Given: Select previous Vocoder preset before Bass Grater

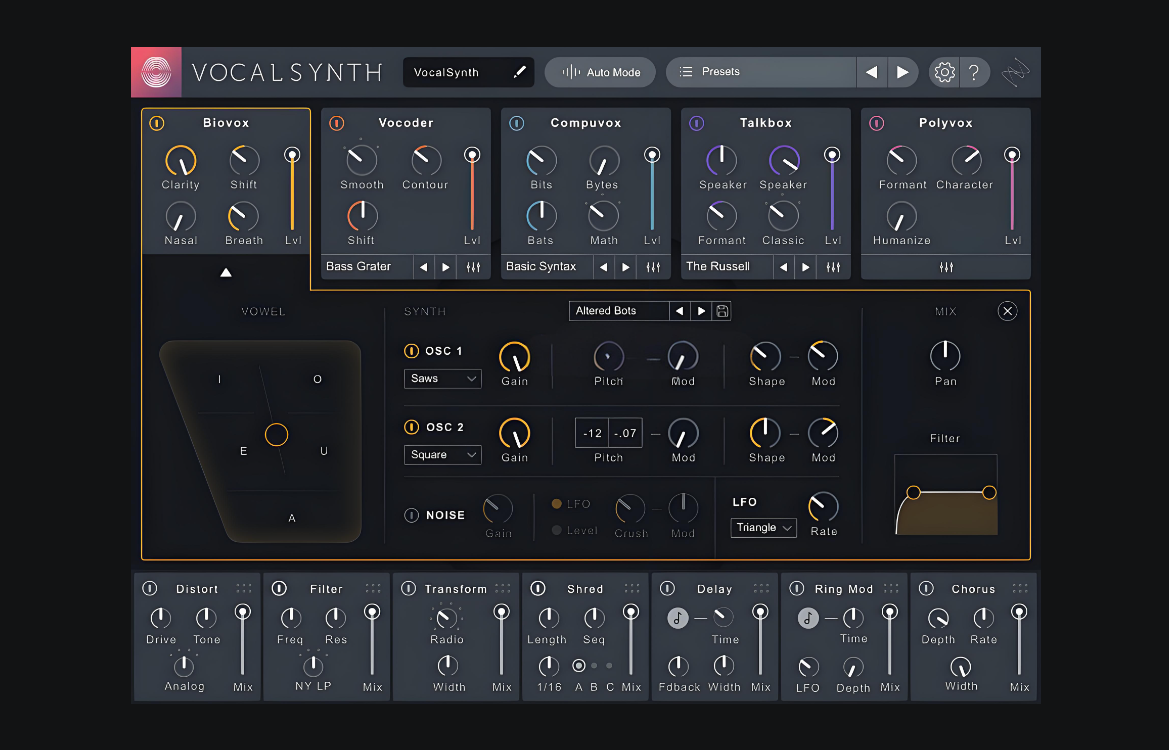Looking at the screenshot, I should pyautogui.click(x=423, y=267).
